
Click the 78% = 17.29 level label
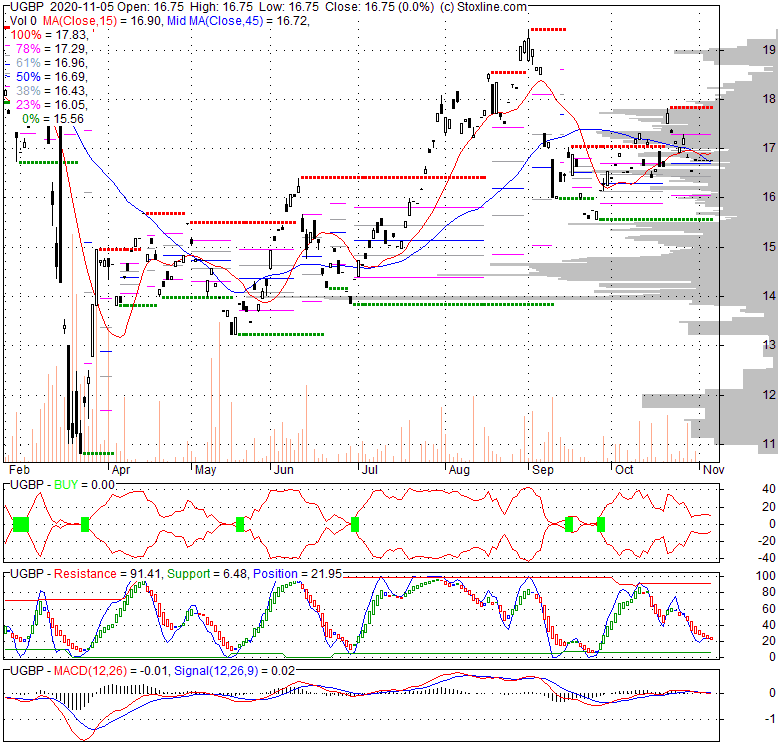coord(51,49)
